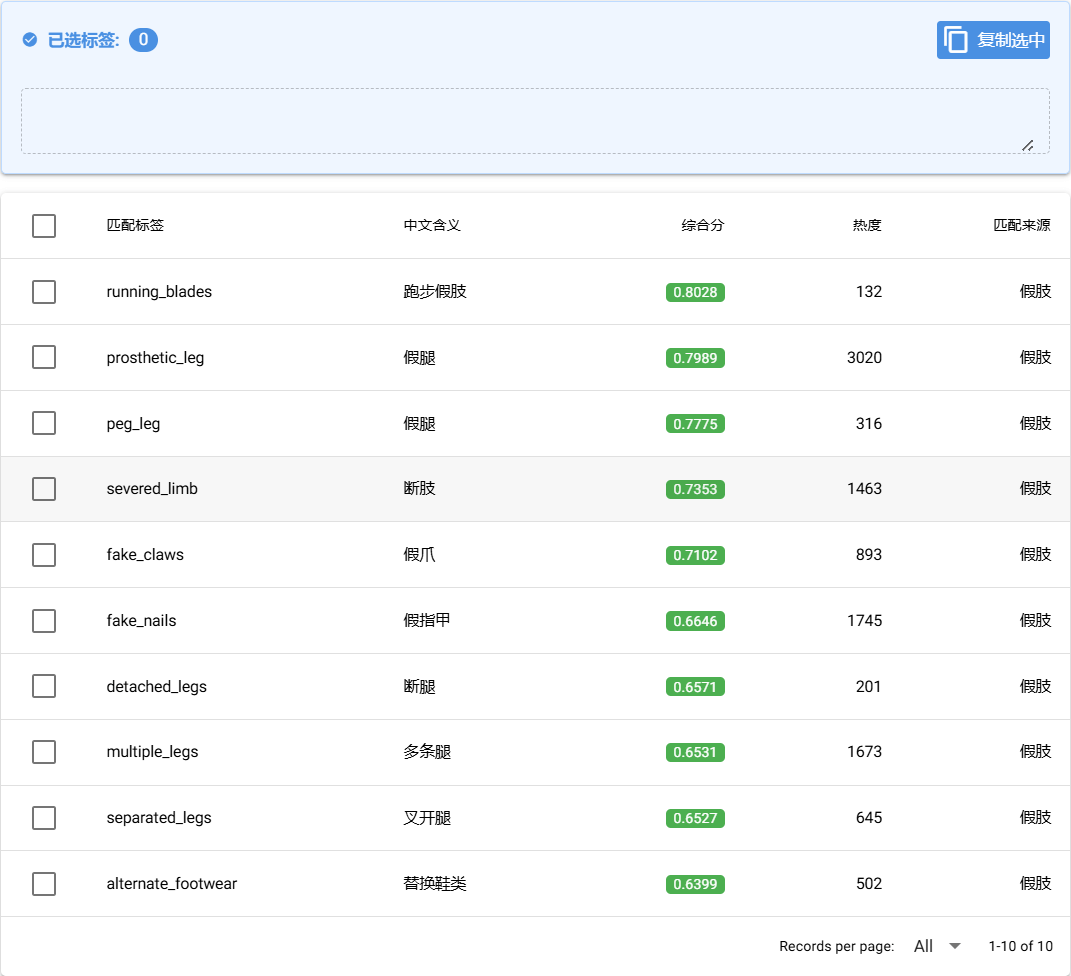Sort by the 综合分 column header
The height and width of the screenshot is (976, 1071).
pyautogui.click(x=702, y=226)
